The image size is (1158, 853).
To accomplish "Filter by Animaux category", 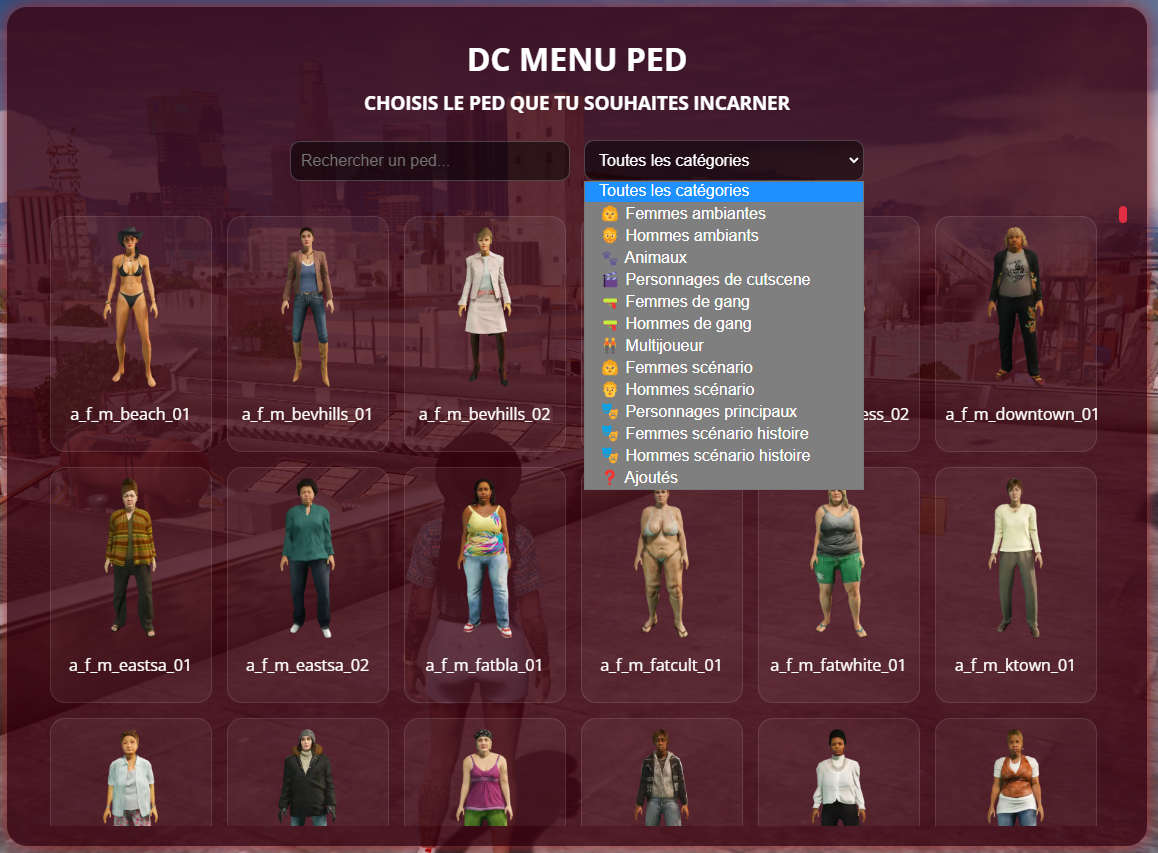I will pos(724,258).
